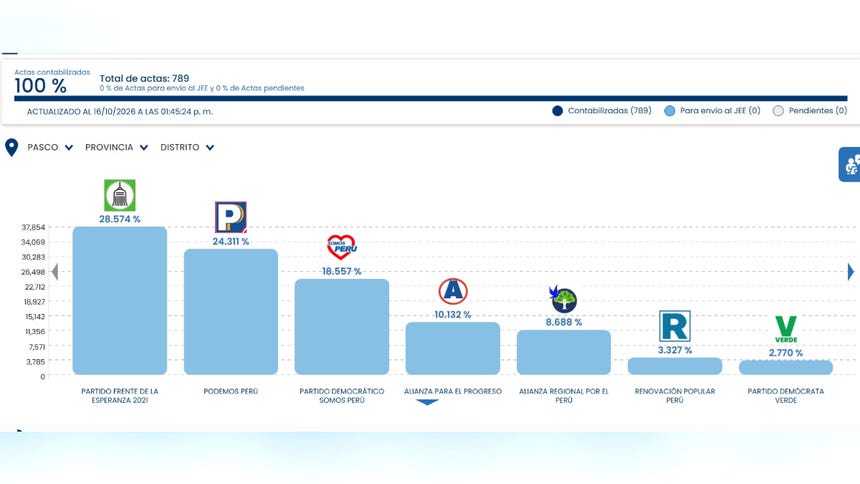Click the Frente de la Esperanza broom logo
The image size is (860, 484).
(120, 195)
